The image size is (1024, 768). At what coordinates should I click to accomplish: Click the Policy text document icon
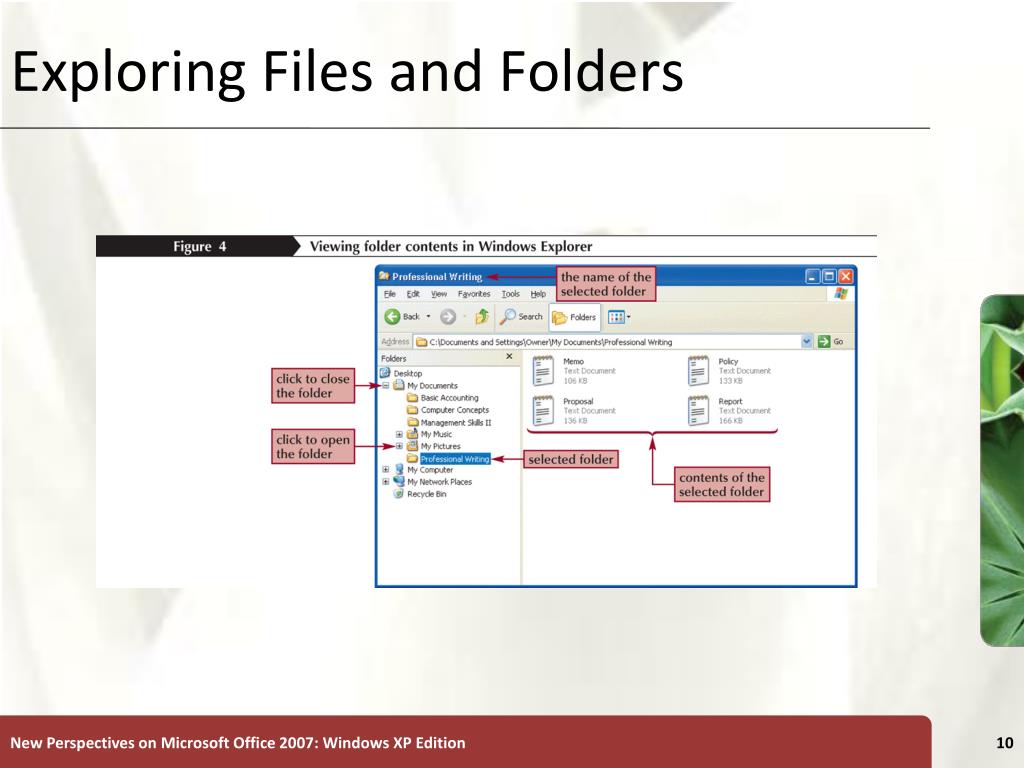(699, 371)
